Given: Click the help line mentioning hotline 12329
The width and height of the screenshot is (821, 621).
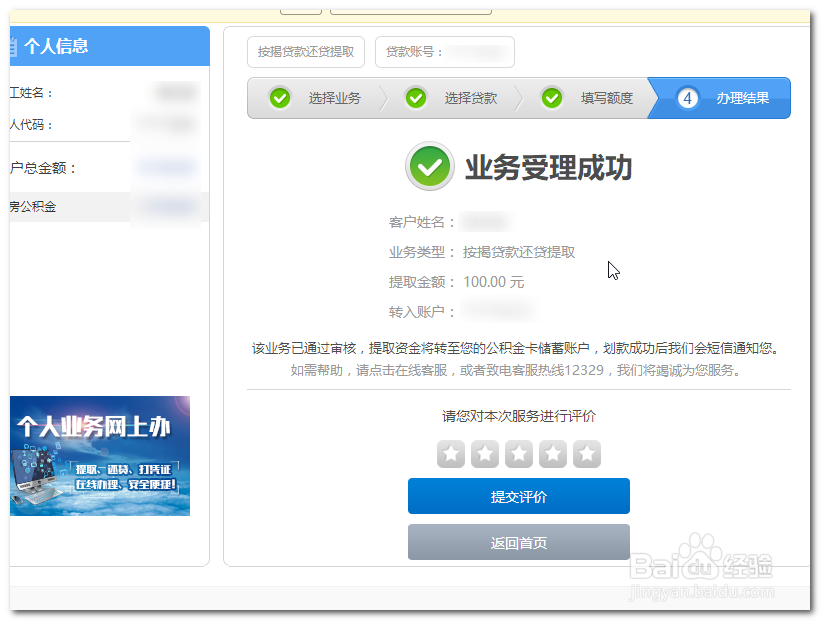Looking at the screenshot, I should point(516,370).
